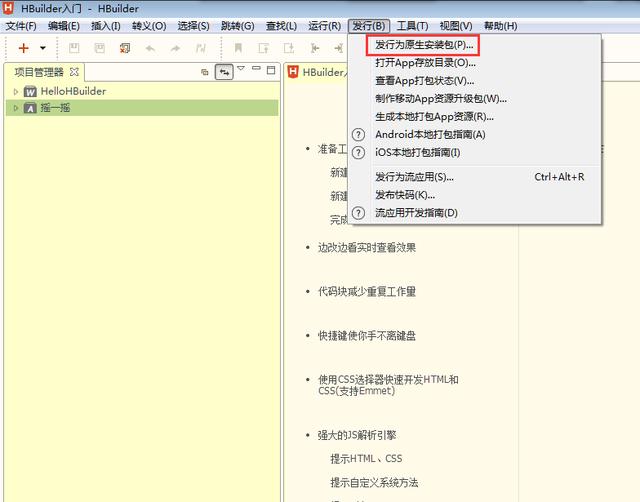Viewport: 640px width, 502px height.
Task: Click the Save All toolbar icon
Action: click(x=100, y=48)
